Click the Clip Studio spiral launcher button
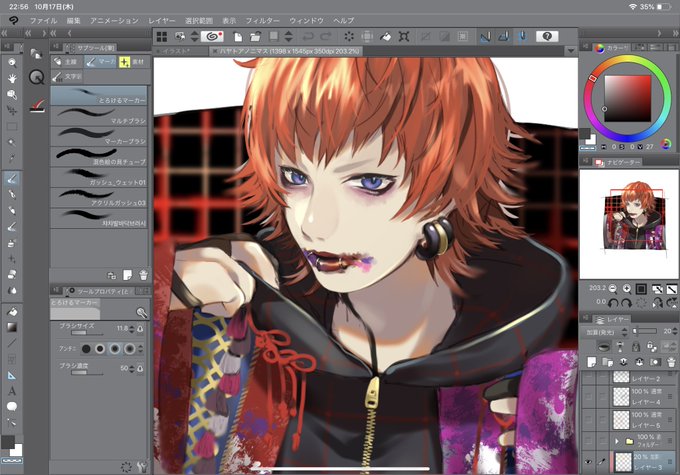This screenshot has height=475, width=680. coord(212,36)
